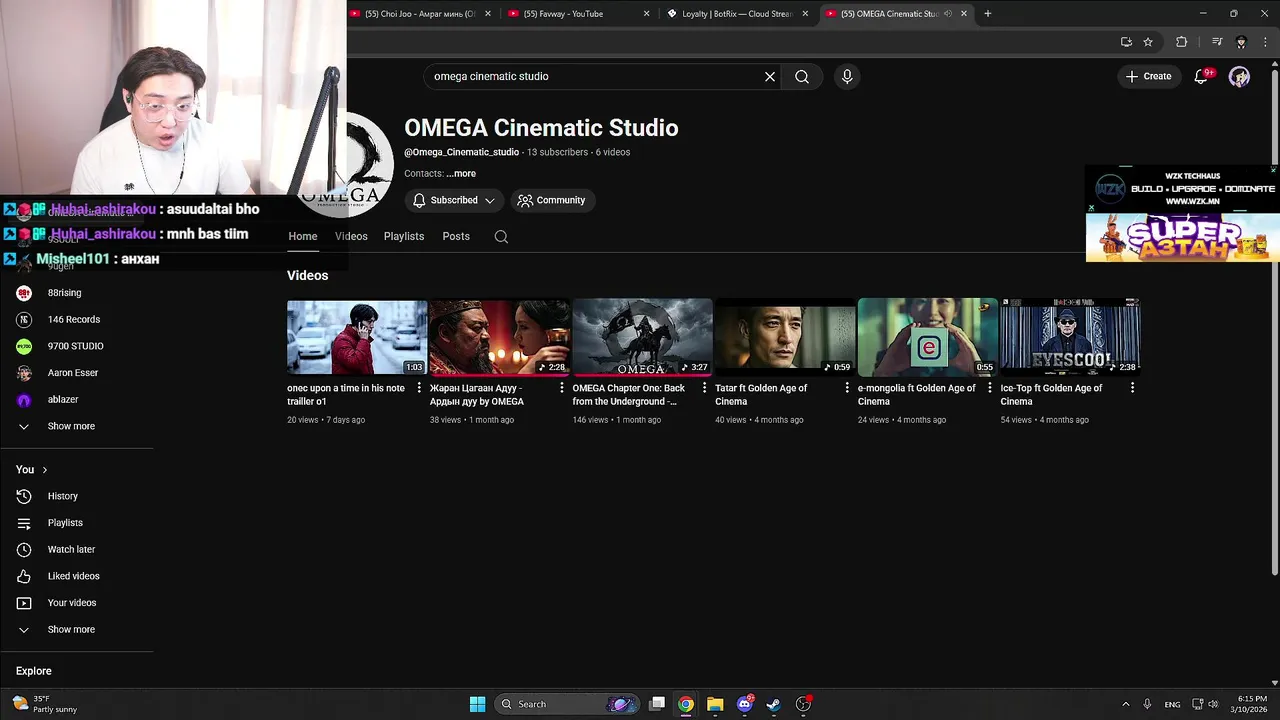This screenshot has width=1280, height=720.
Task: Switch to the channel Videos tab
Action: [351, 237]
